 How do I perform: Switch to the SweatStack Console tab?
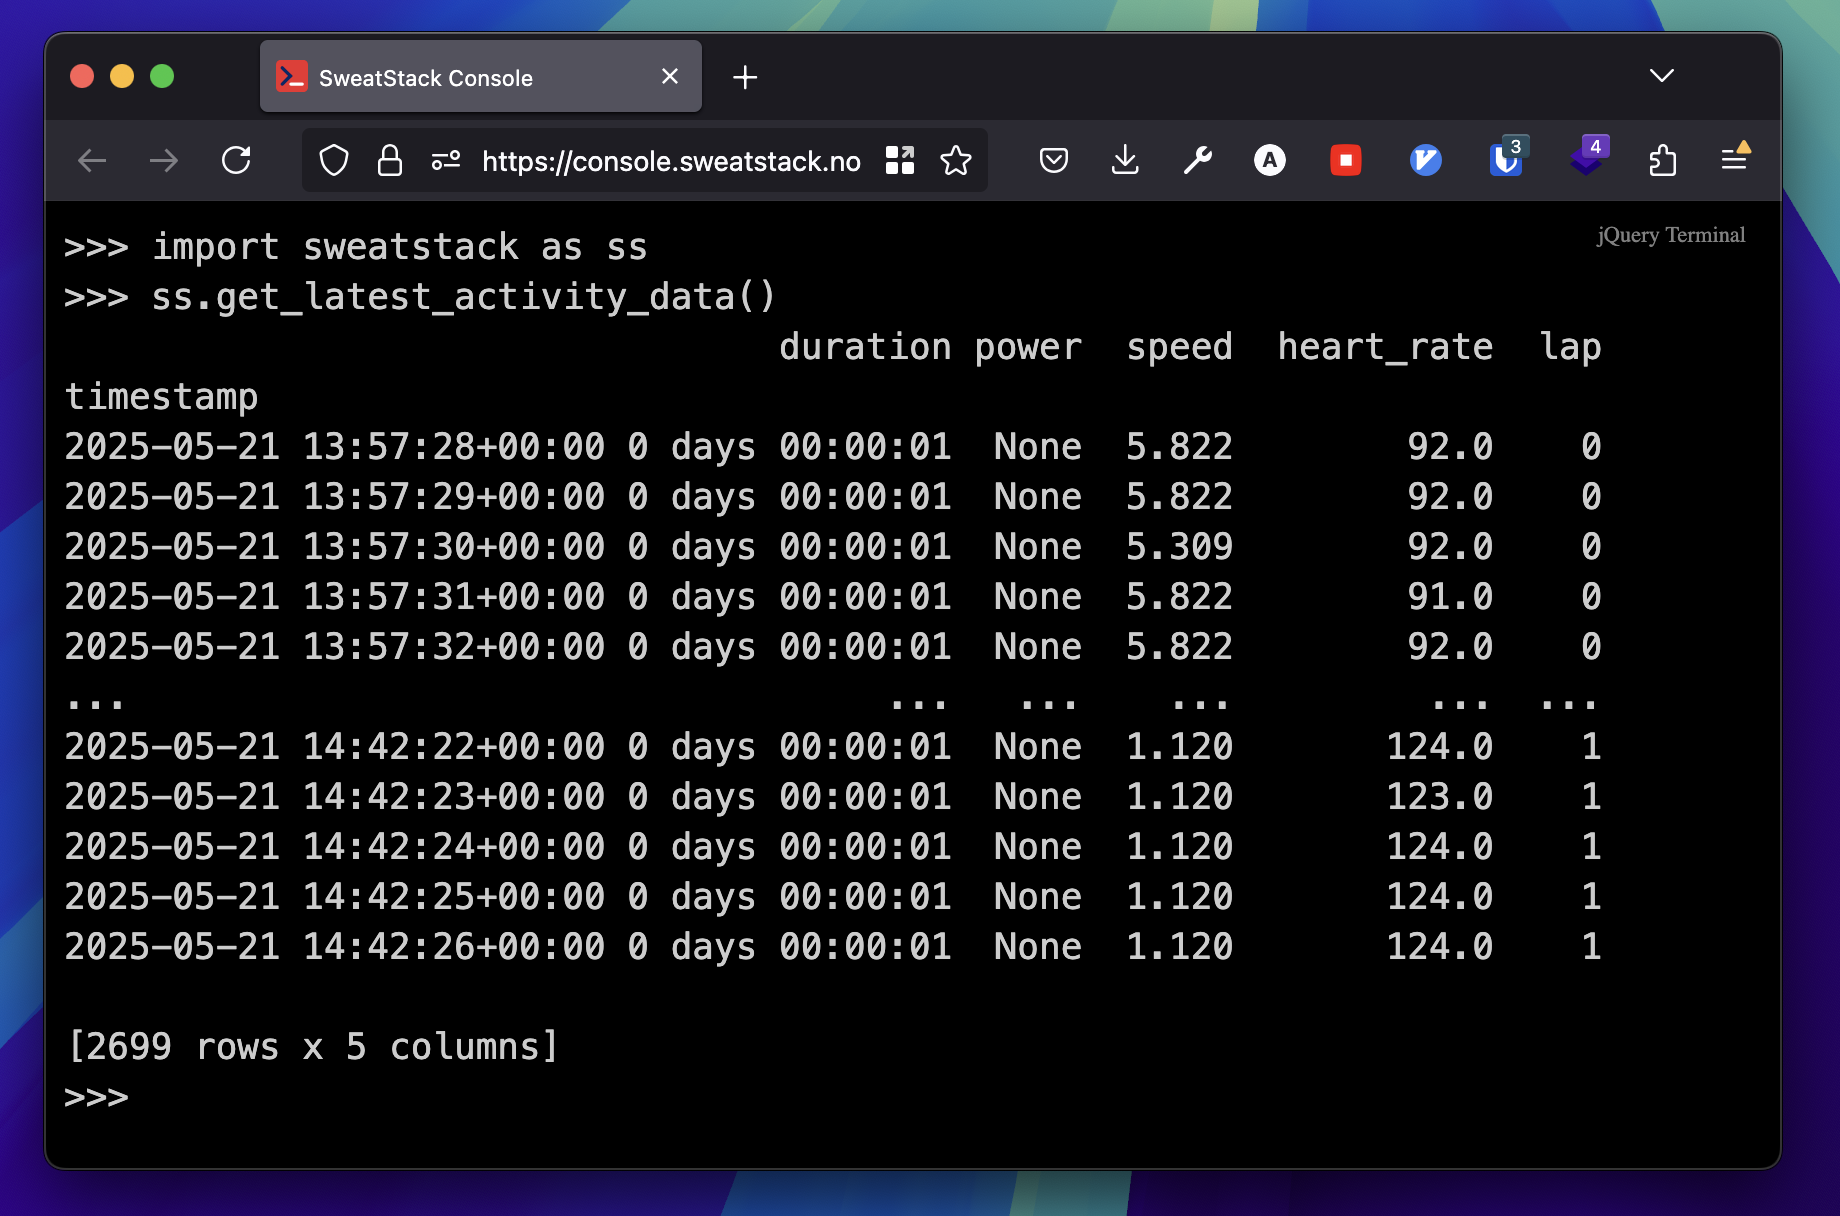click(x=481, y=76)
